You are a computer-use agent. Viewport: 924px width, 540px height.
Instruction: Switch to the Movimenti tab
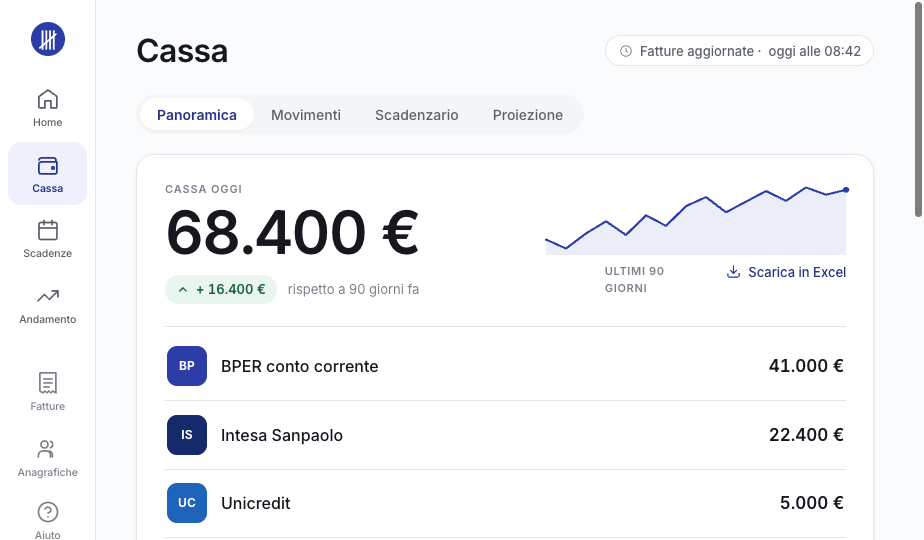[x=306, y=115]
